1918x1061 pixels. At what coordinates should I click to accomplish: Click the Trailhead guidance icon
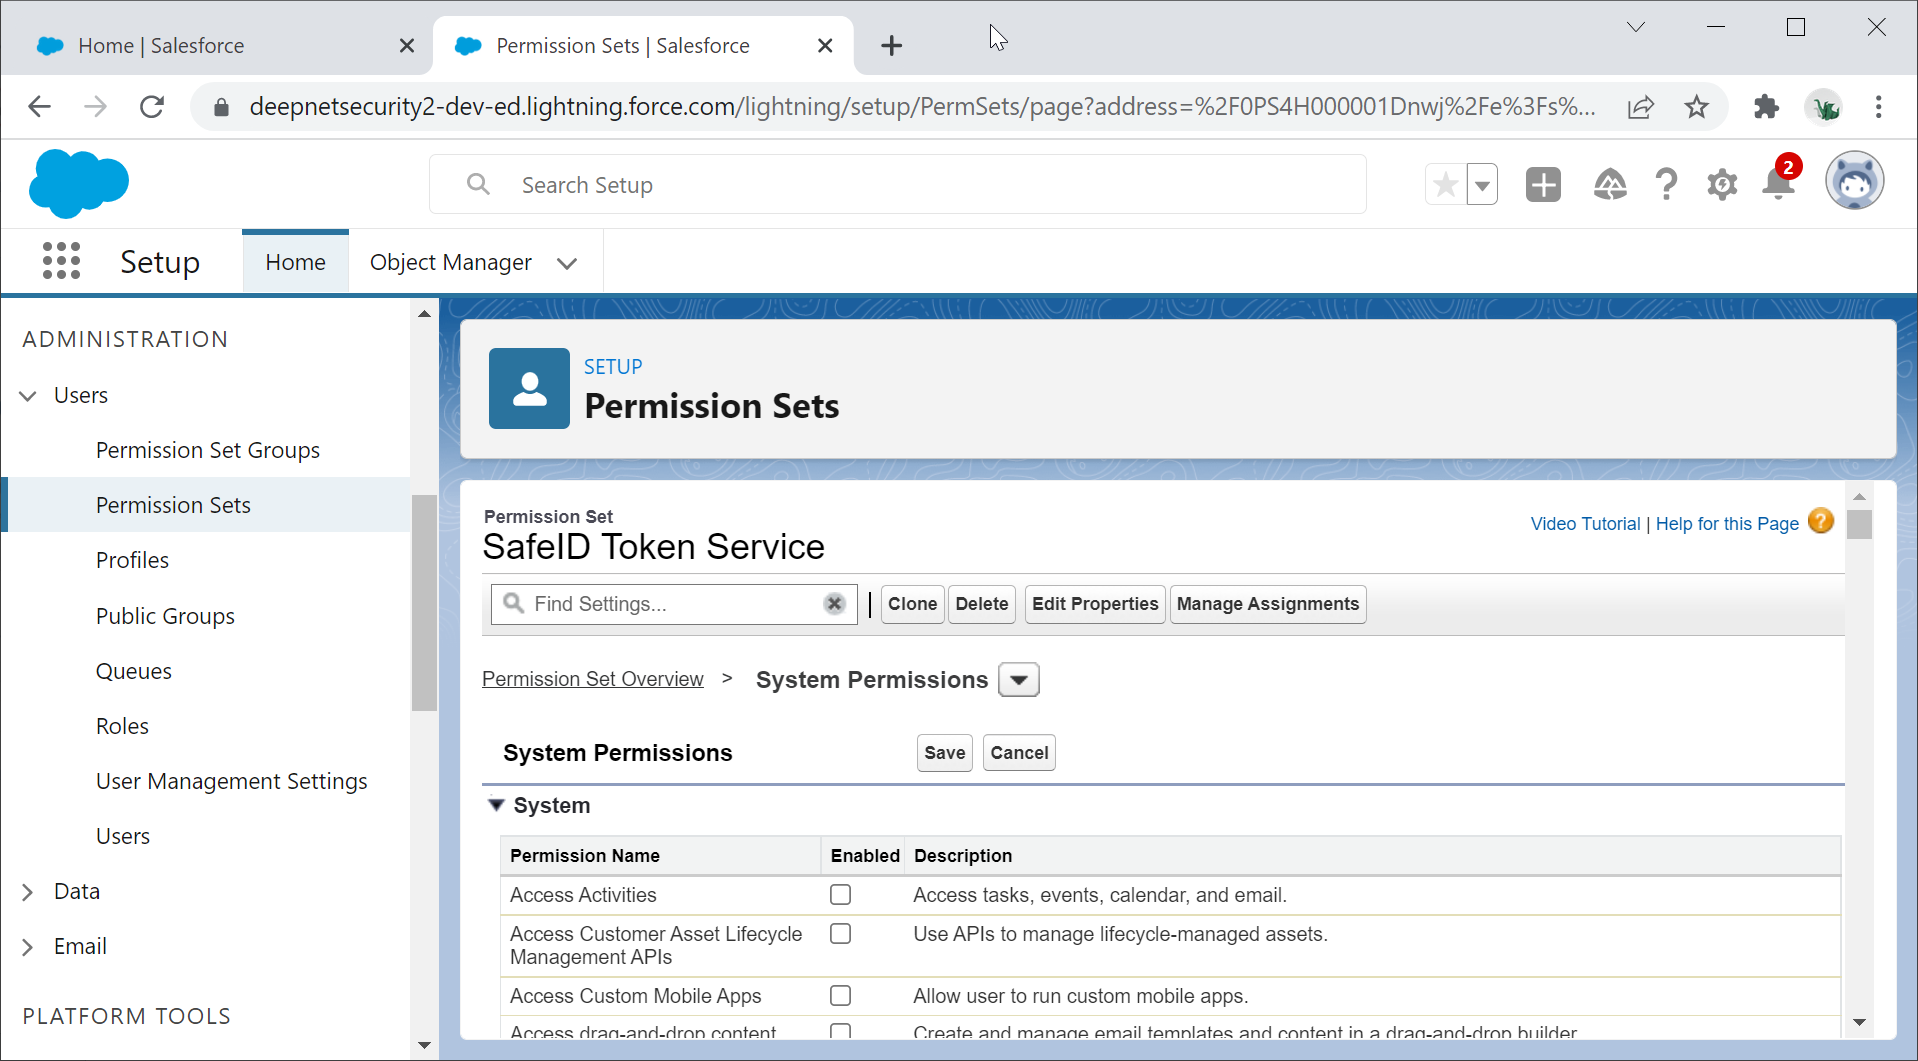tap(1609, 185)
